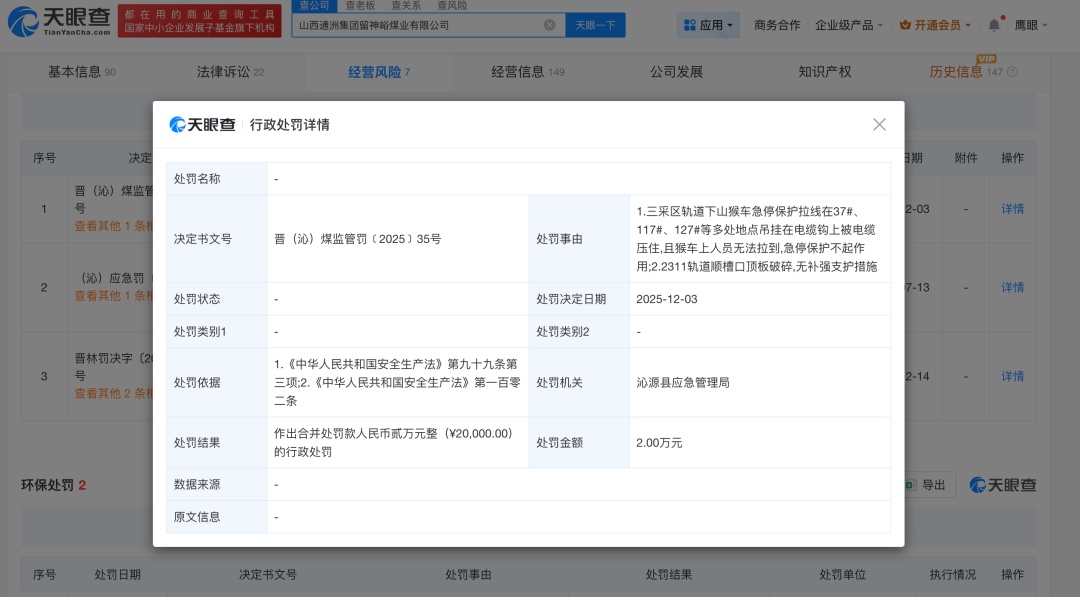Viewport: 1080px width, 597px height.
Task: Open the 法律诉讼 tab
Action: [x=230, y=72]
